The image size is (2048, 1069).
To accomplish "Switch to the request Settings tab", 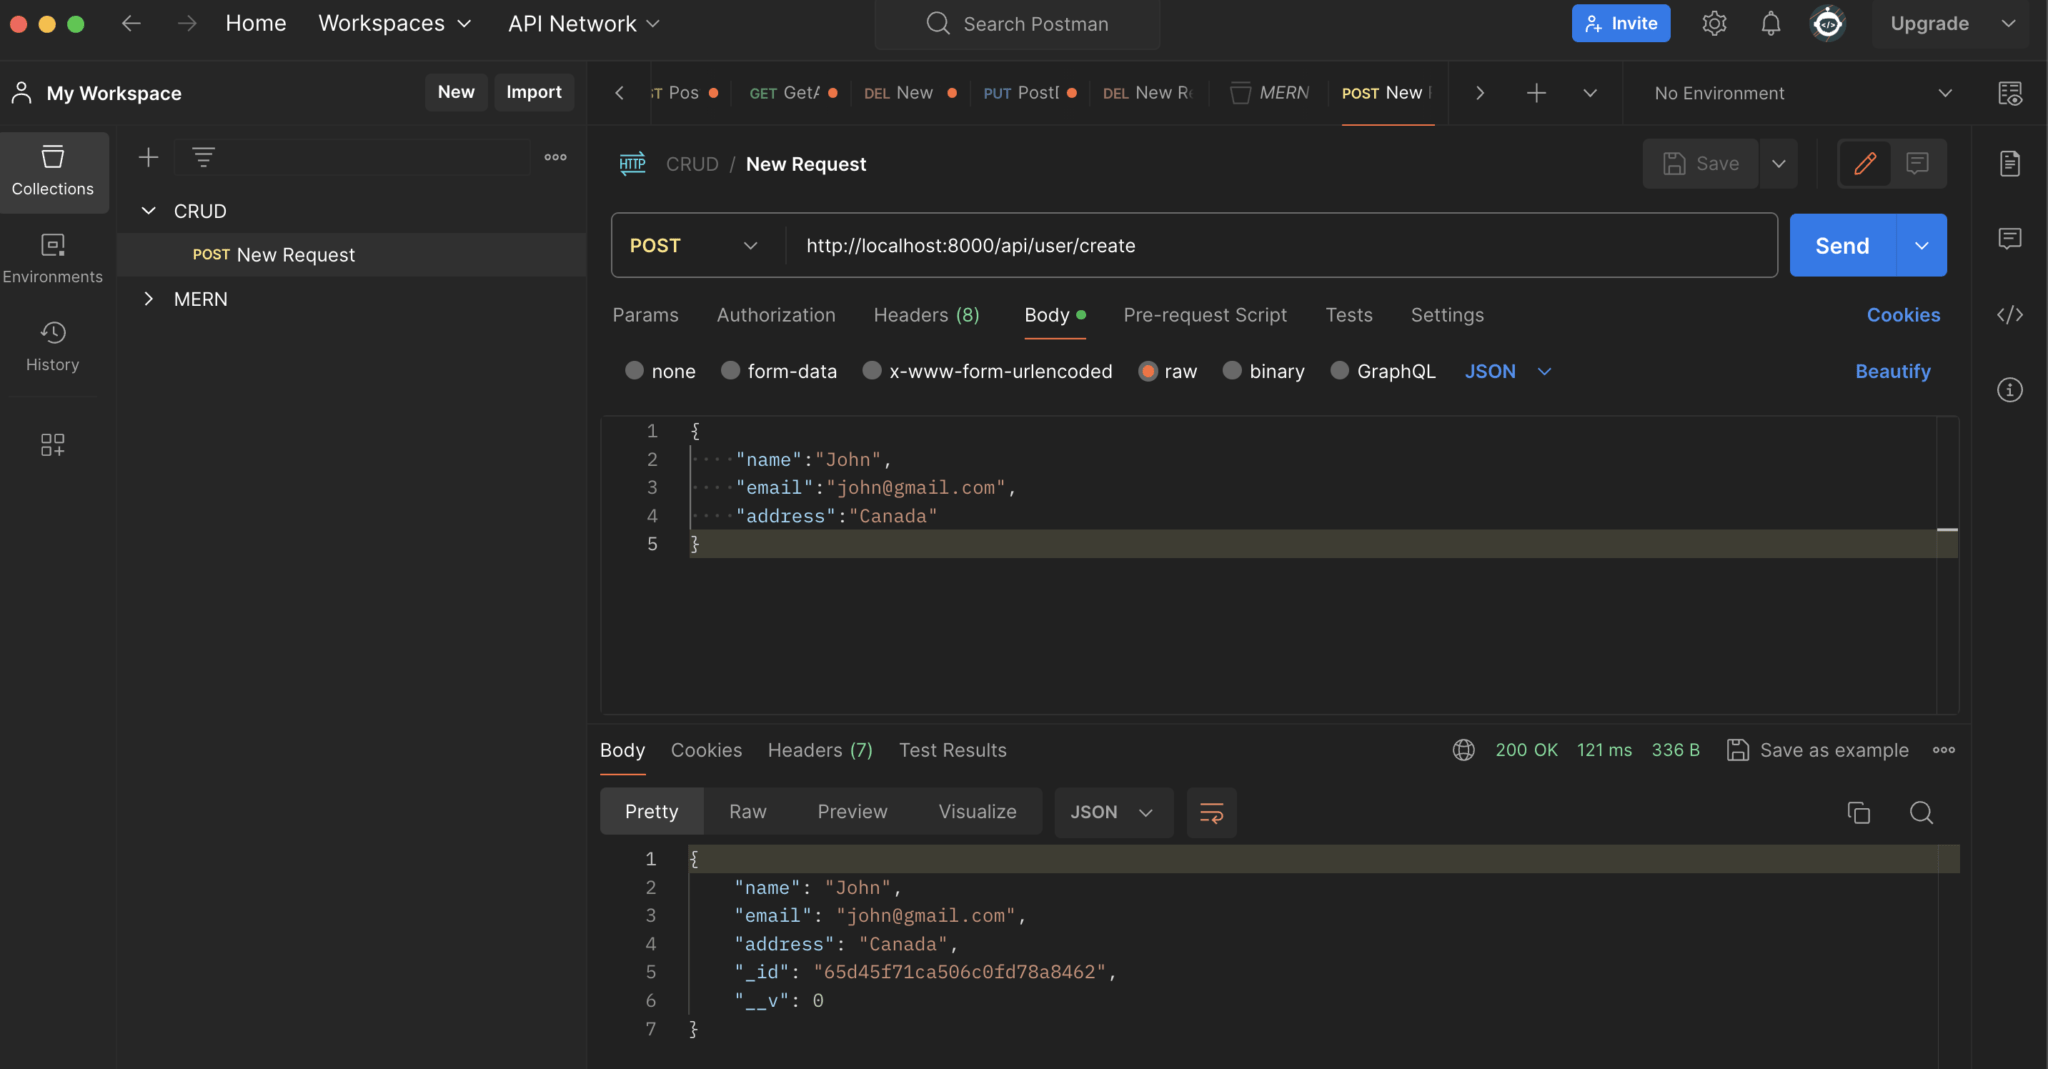I will coord(1447,315).
